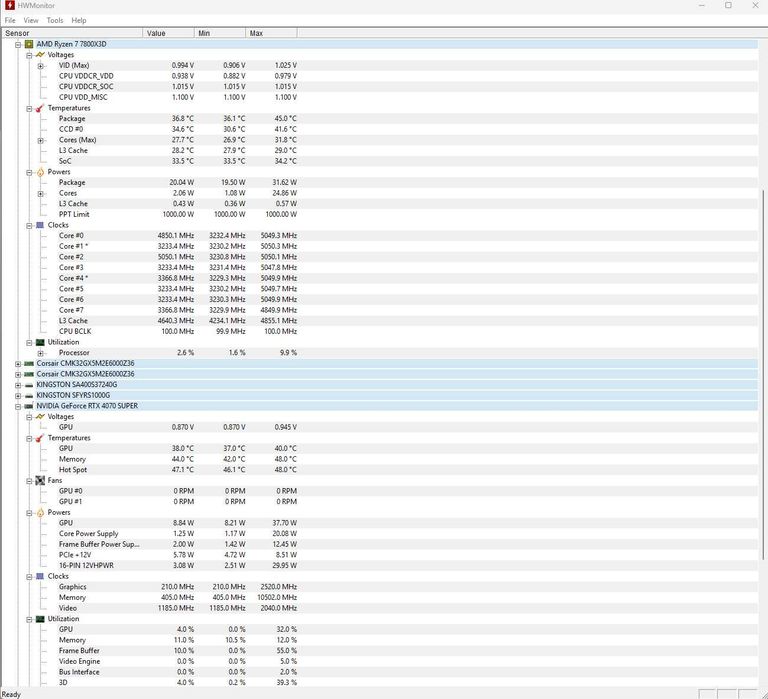This screenshot has width=768, height=699.
Task: Open the View menu
Action: tap(30, 20)
